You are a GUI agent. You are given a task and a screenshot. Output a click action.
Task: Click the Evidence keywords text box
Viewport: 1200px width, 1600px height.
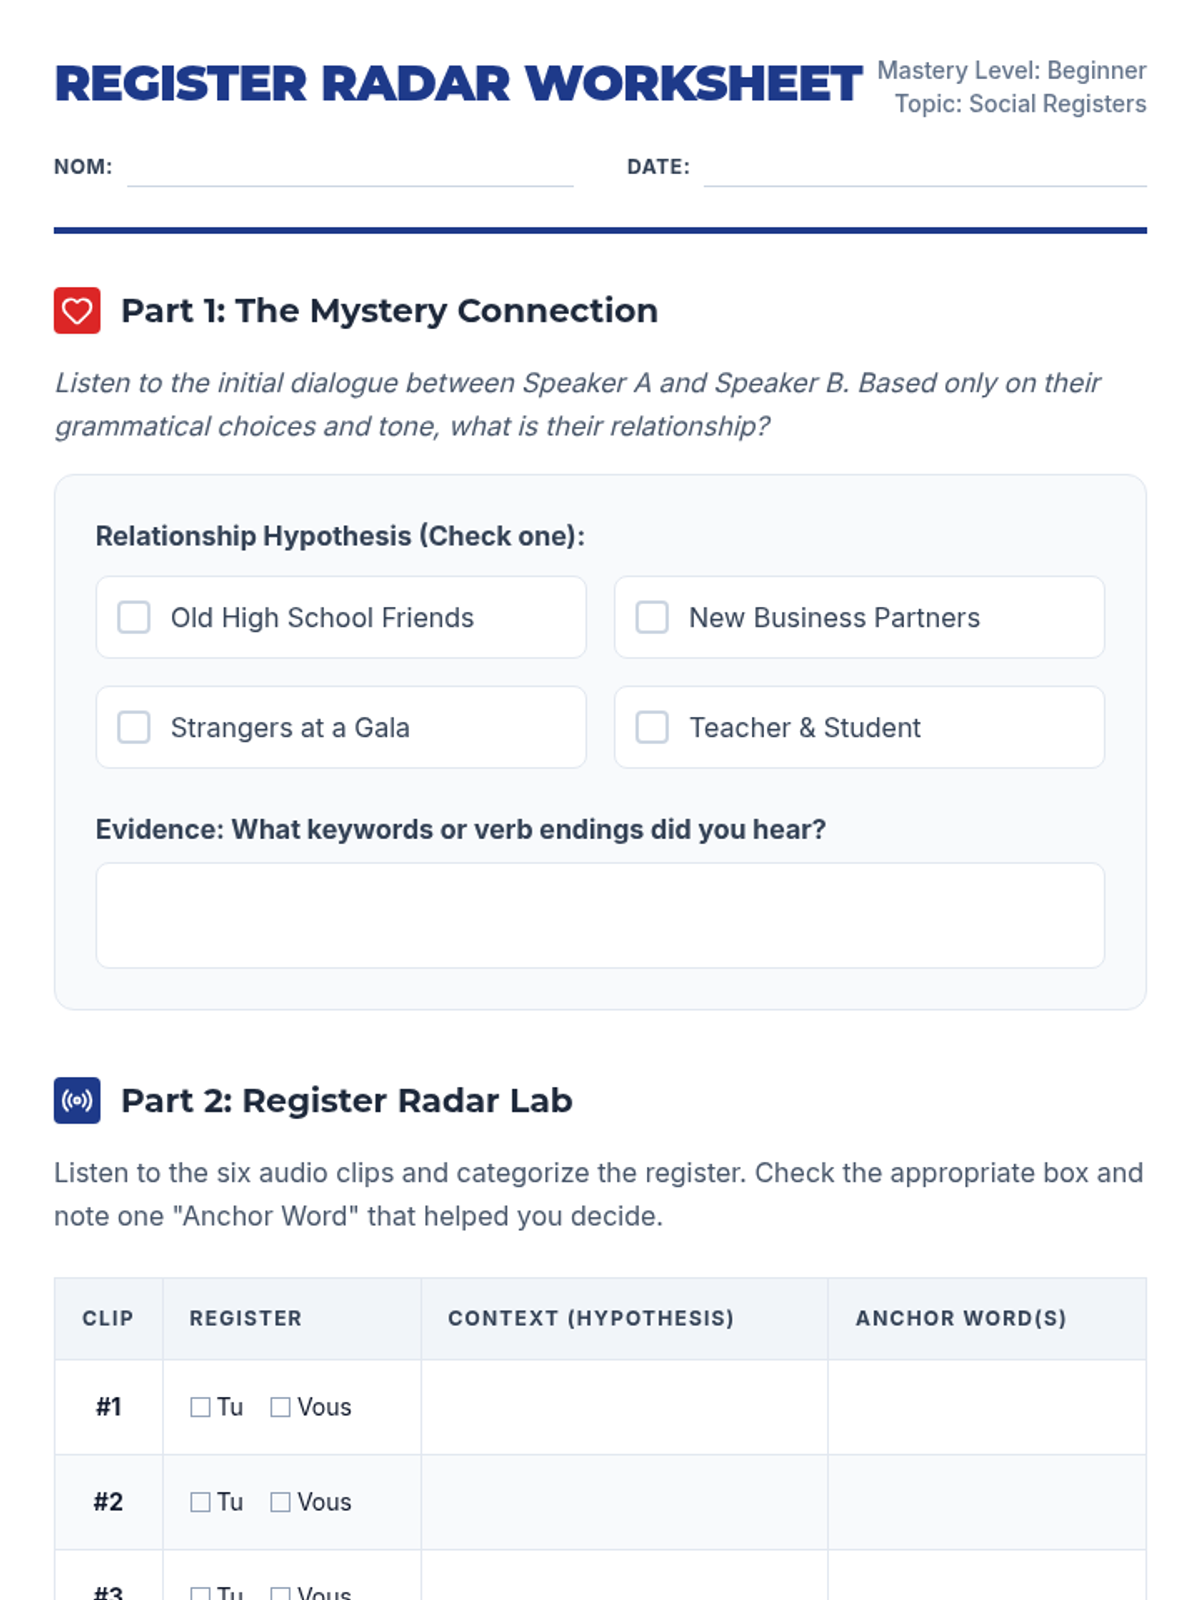click(x=600, y=915)
